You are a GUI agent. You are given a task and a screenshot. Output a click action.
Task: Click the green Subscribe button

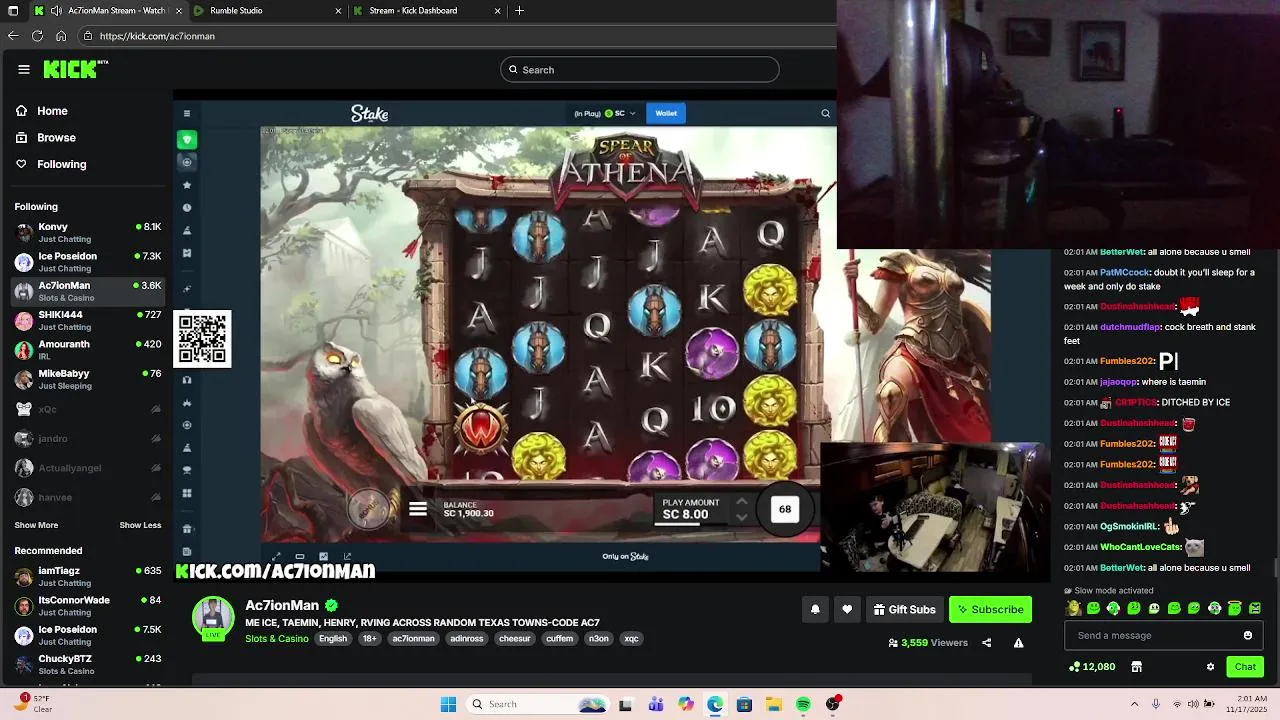pos(990,609)
